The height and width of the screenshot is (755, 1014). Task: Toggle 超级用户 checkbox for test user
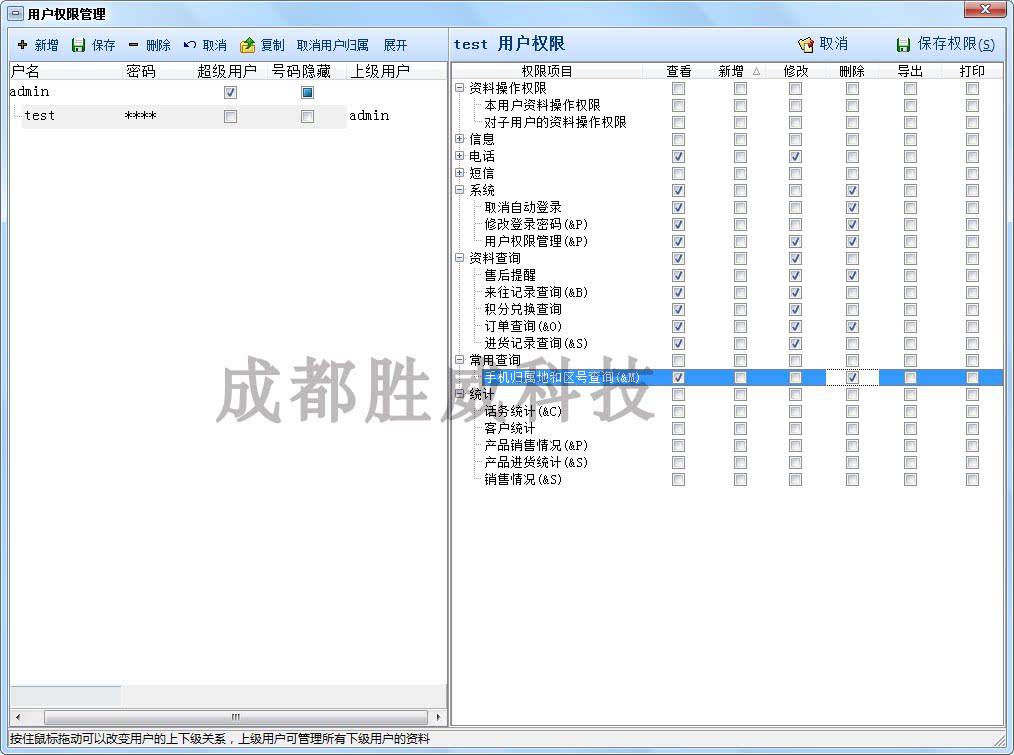[x=230, y=116]
